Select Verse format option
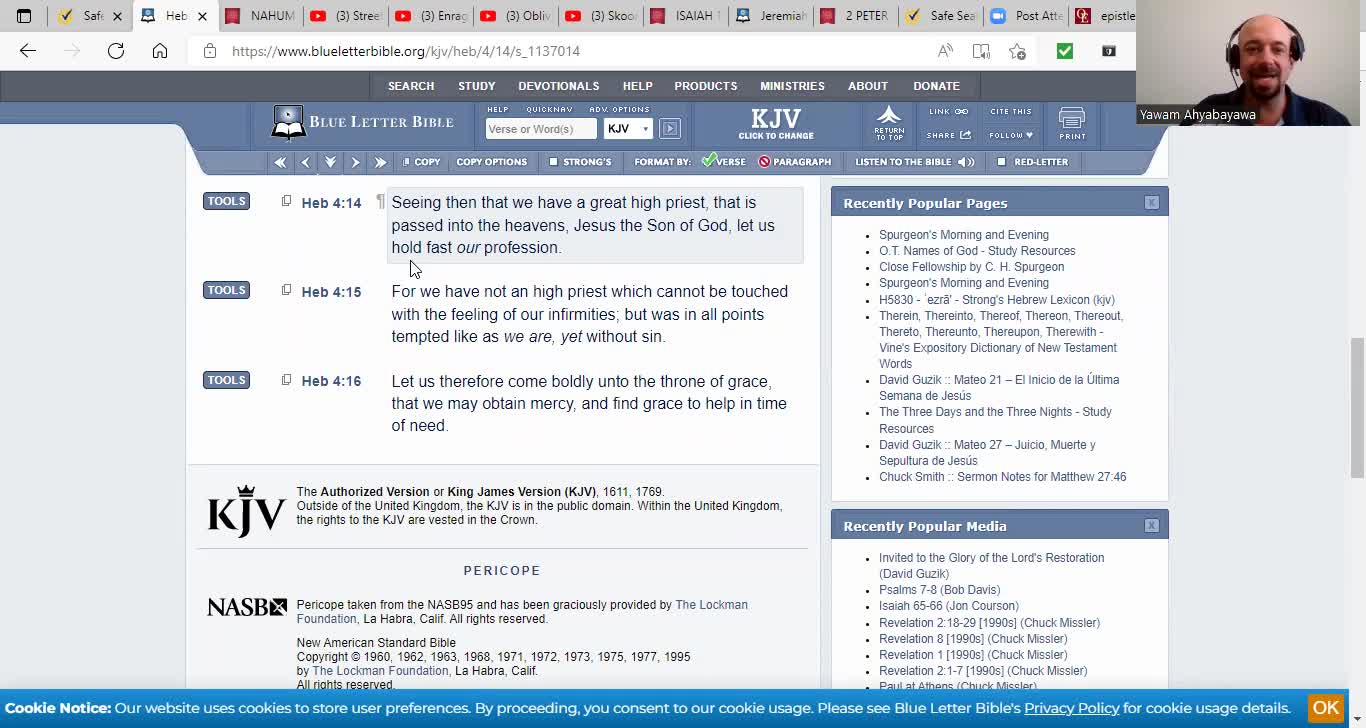Image resolution: width=1366 pixels, height=728 pixels. 724,162
